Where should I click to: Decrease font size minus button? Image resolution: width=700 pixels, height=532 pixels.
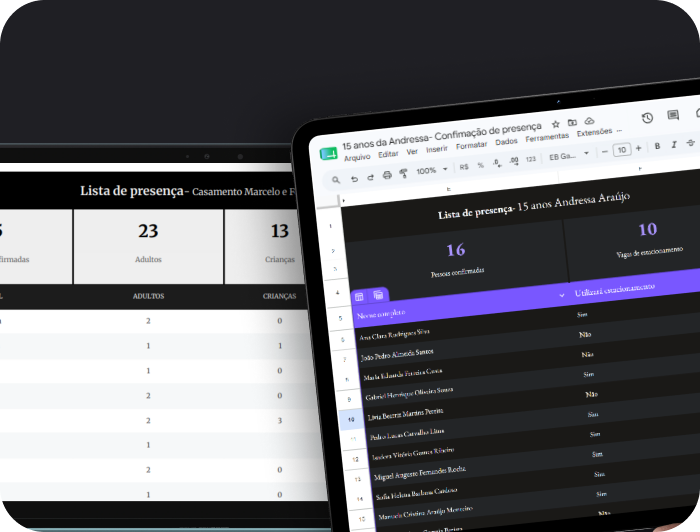[604, 152]
